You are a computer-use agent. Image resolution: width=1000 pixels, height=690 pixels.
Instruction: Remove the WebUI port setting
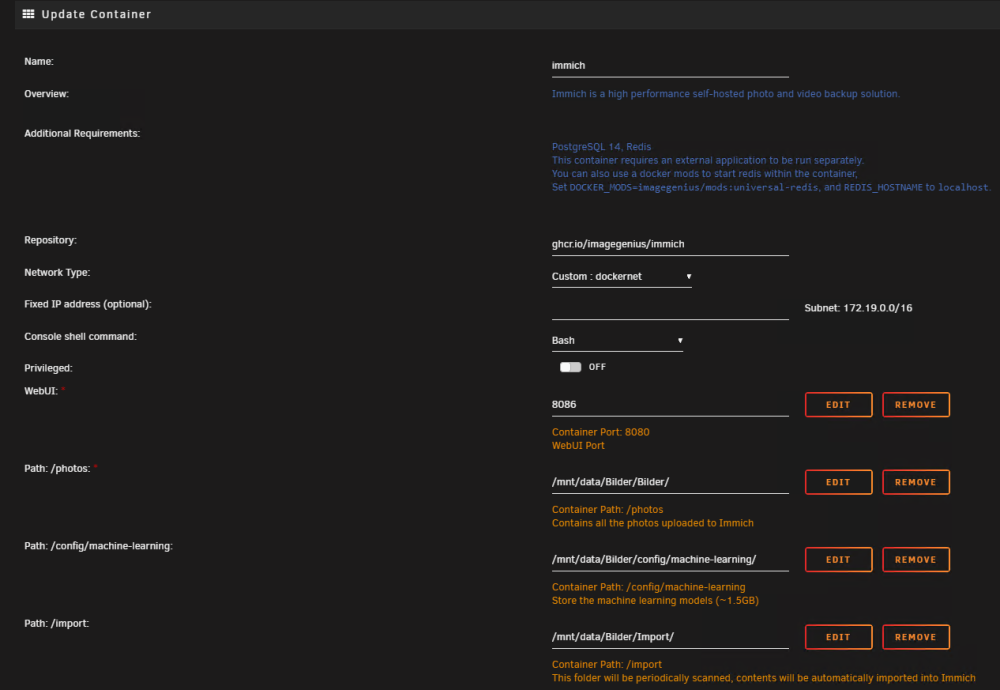tap(915, 404)
